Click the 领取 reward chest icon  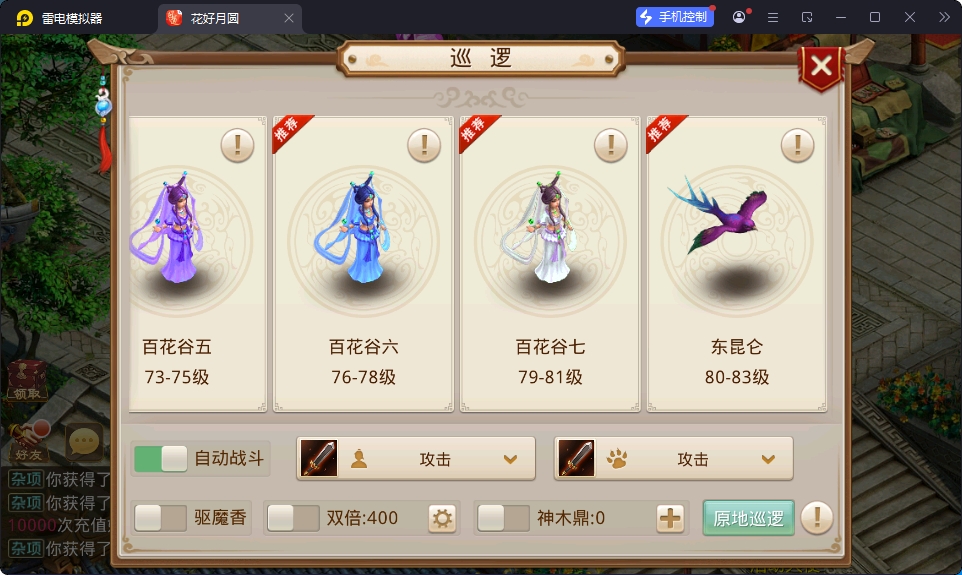(27, 380)
